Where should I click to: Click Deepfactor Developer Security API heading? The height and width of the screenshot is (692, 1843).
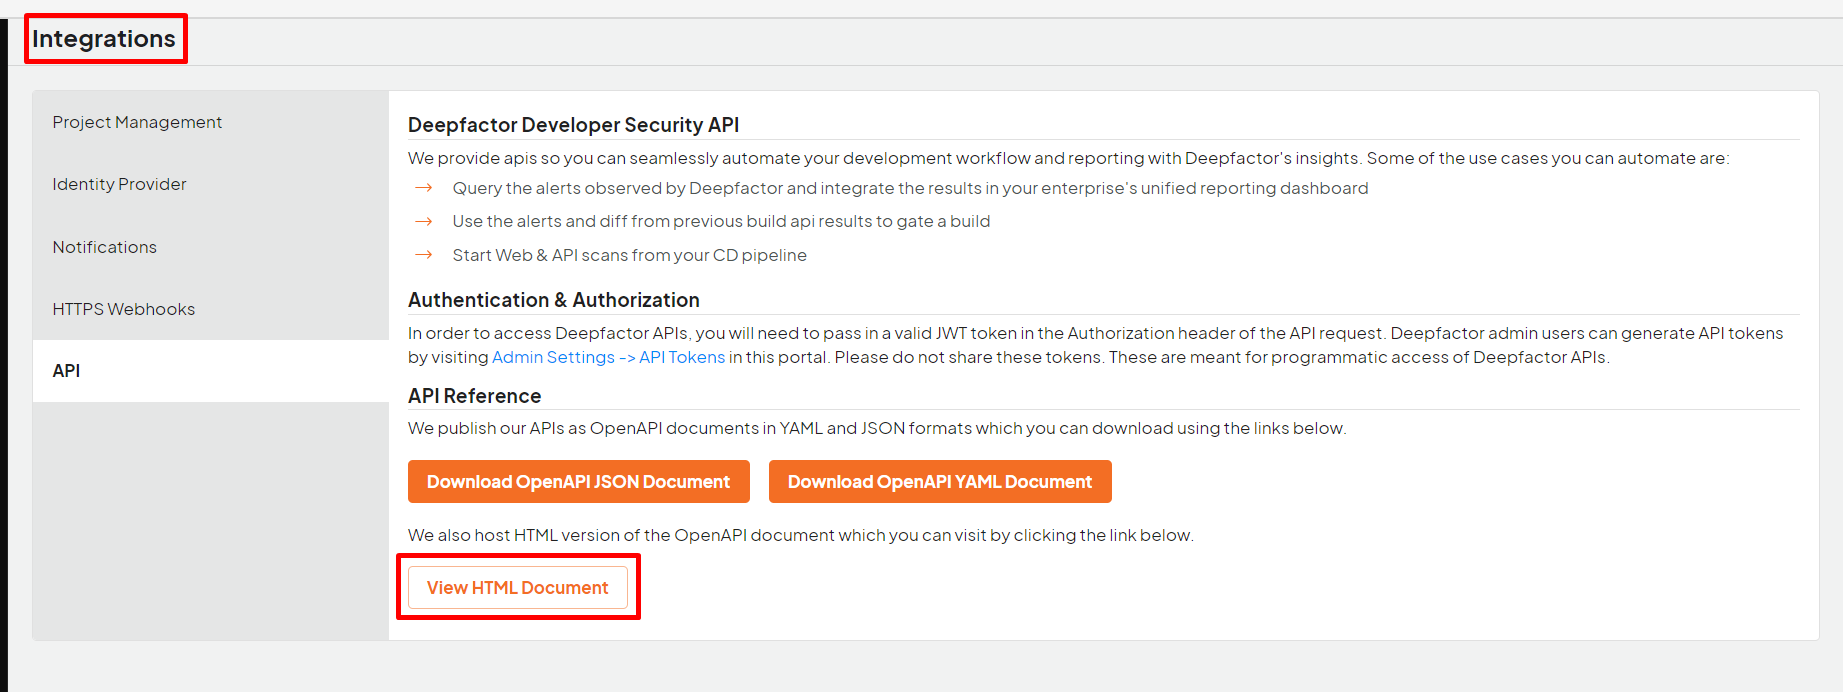click(x=573, y=125)
